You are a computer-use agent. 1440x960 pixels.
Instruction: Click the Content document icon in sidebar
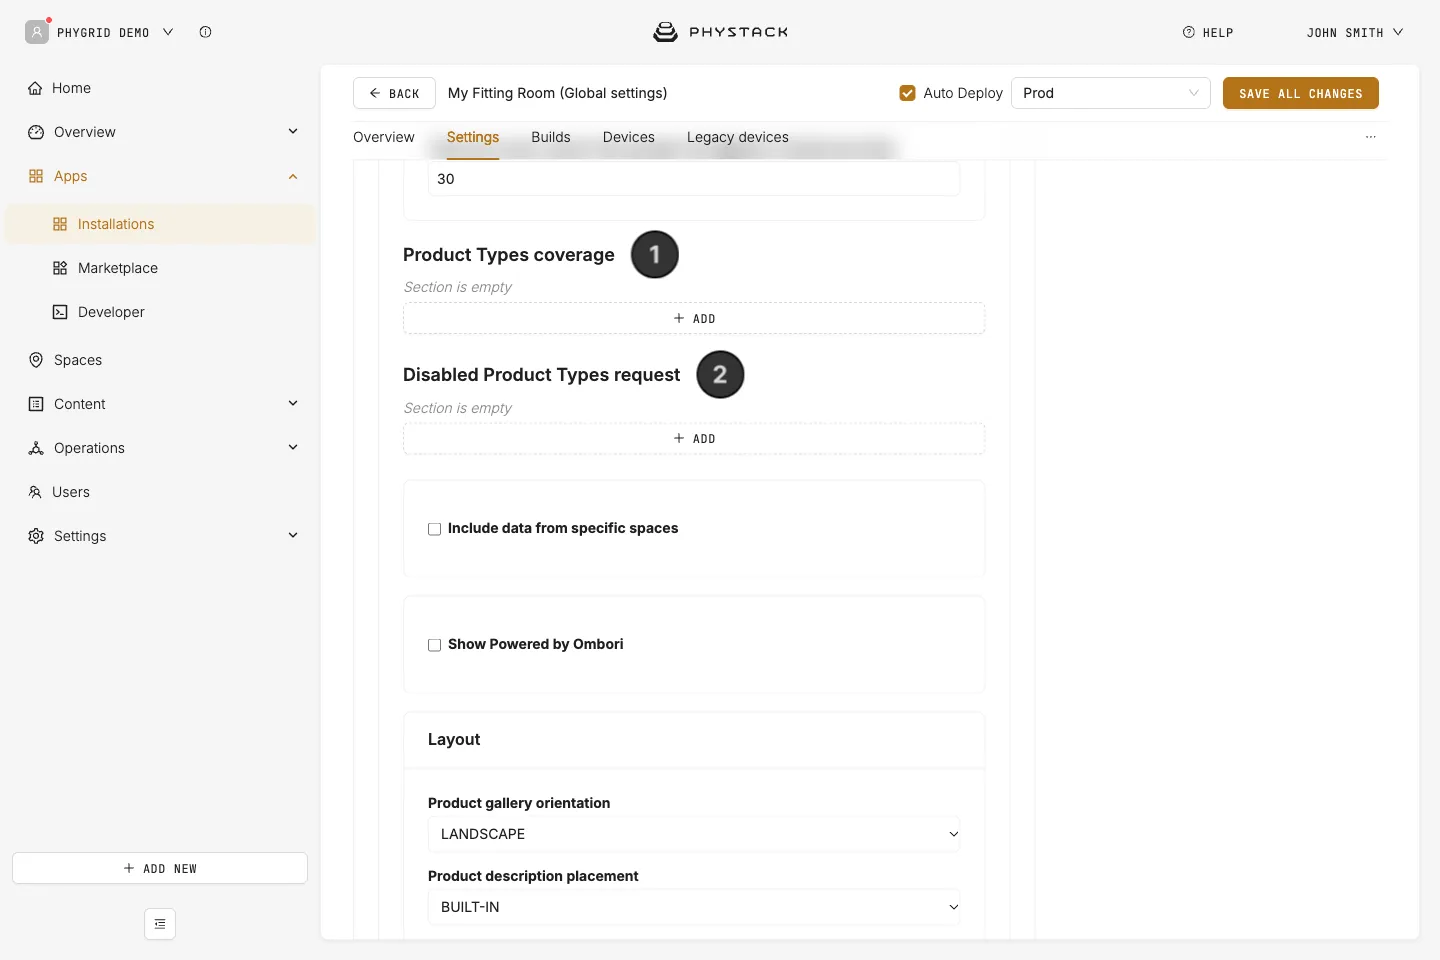pyautogui.click(x=36, y=404)
